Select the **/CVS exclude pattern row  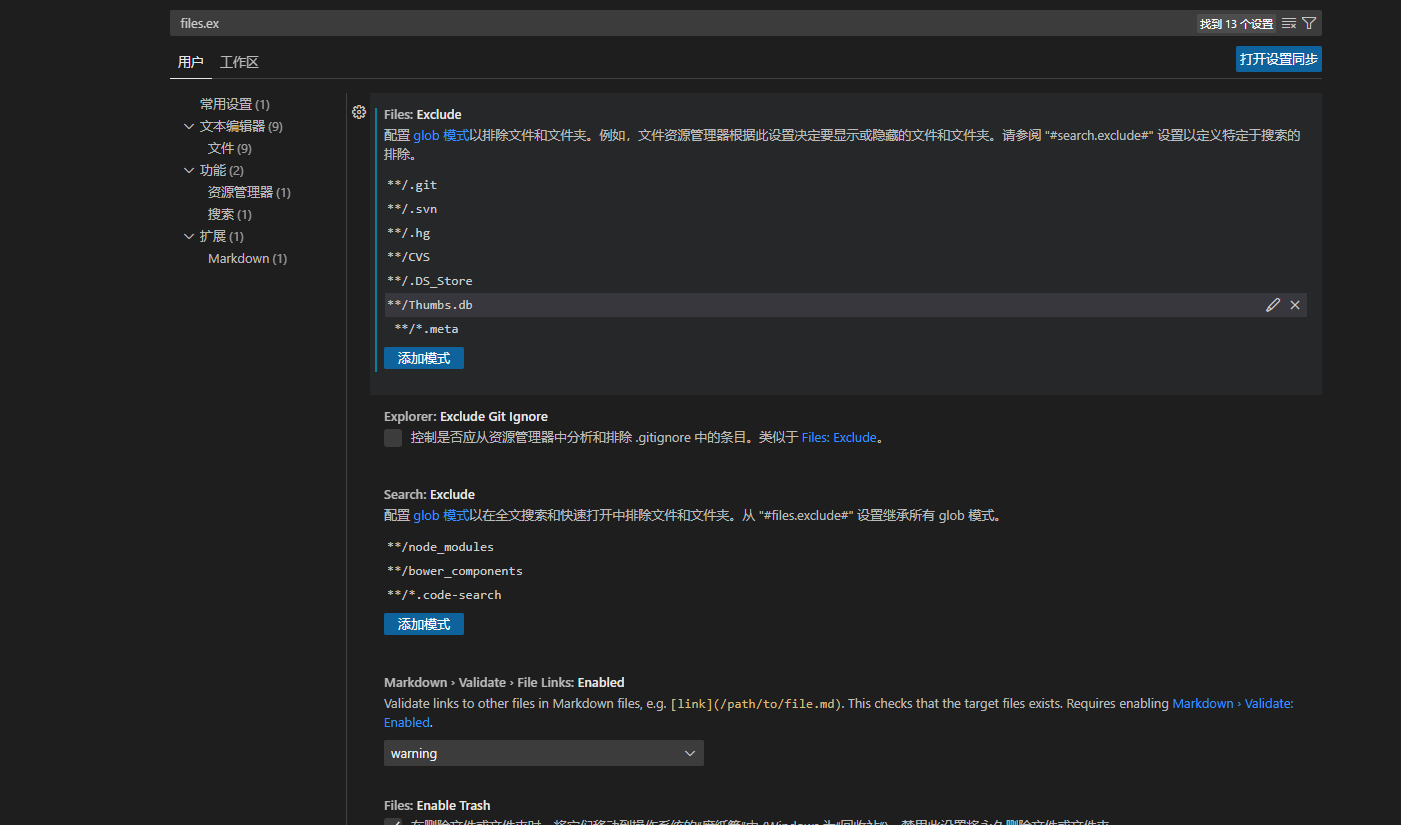[845, 257]
